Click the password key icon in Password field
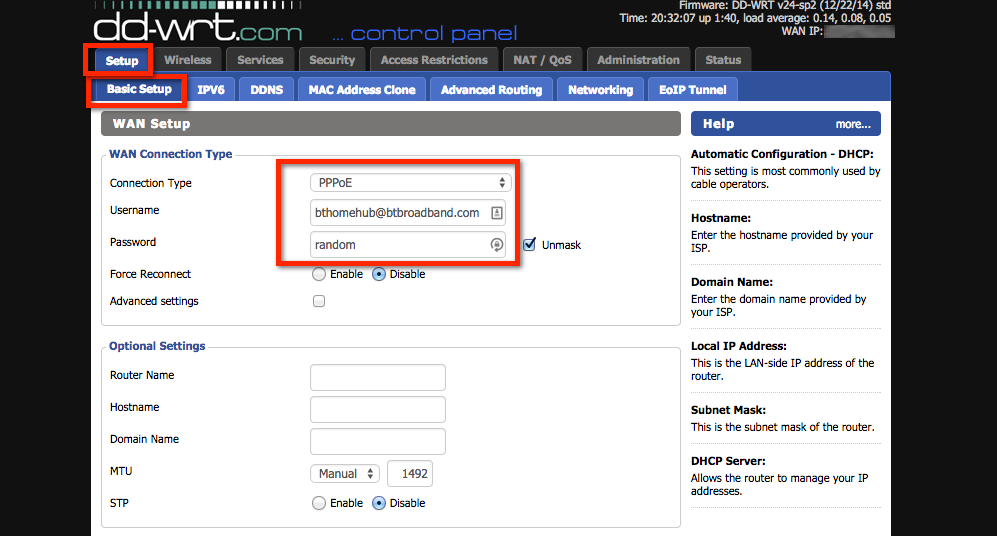This screenshot has height=536, width=997. (496, 245)
